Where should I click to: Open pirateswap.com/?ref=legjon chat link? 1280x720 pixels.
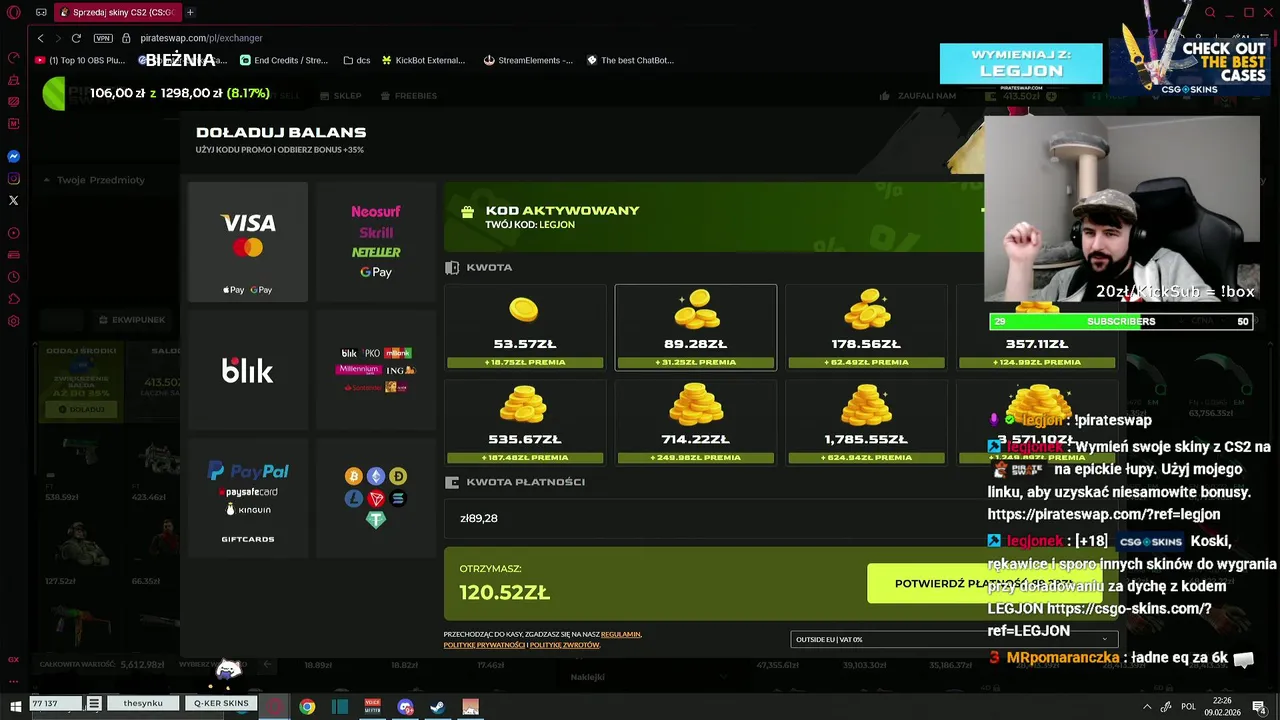point(1104,515)
